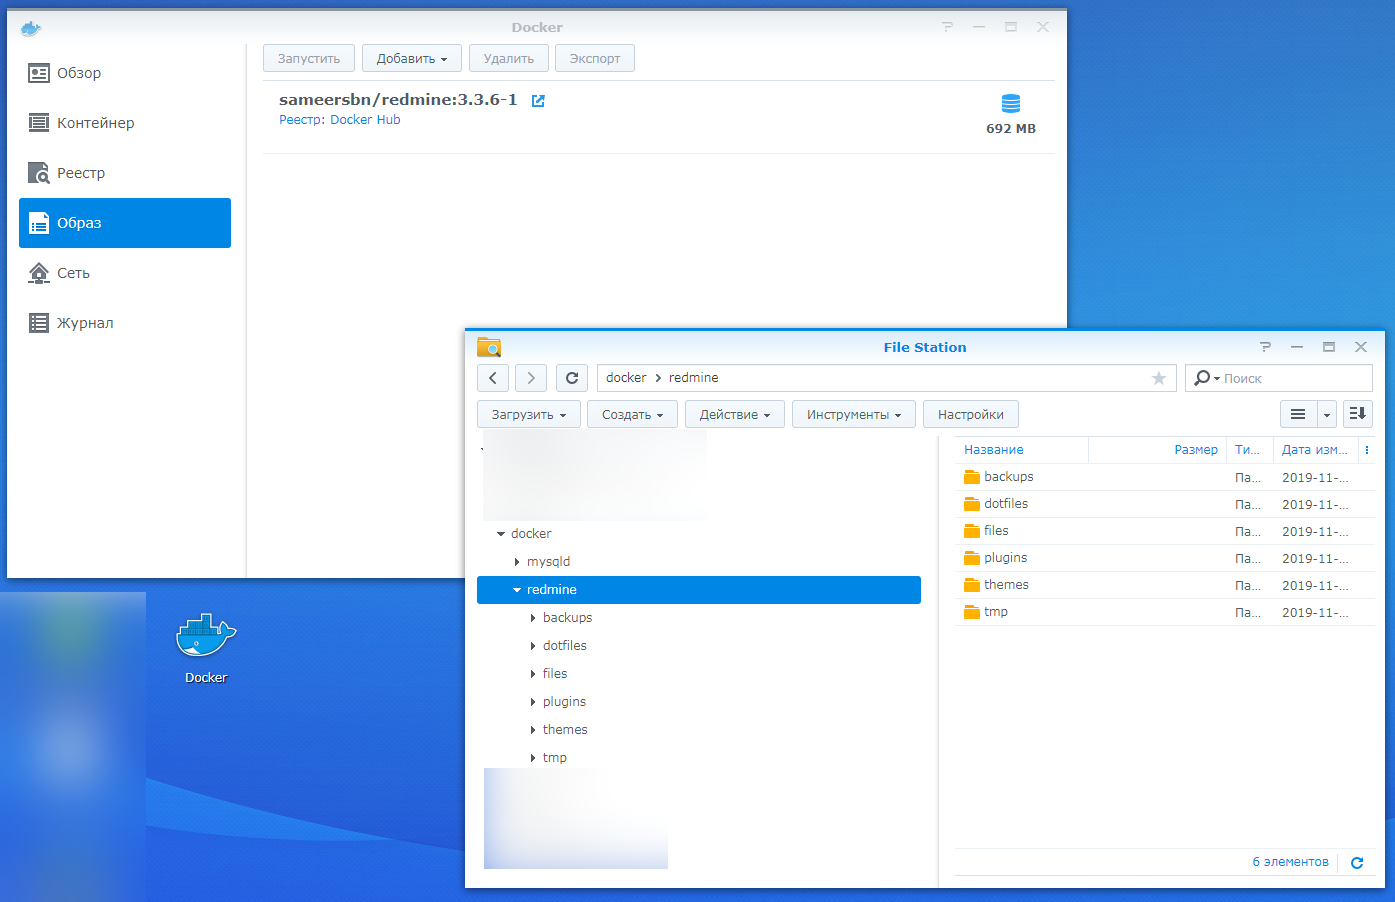Open Обзор section in Docker sidebar
This screenshot has width=1395, height=902.
click(125, 73)
